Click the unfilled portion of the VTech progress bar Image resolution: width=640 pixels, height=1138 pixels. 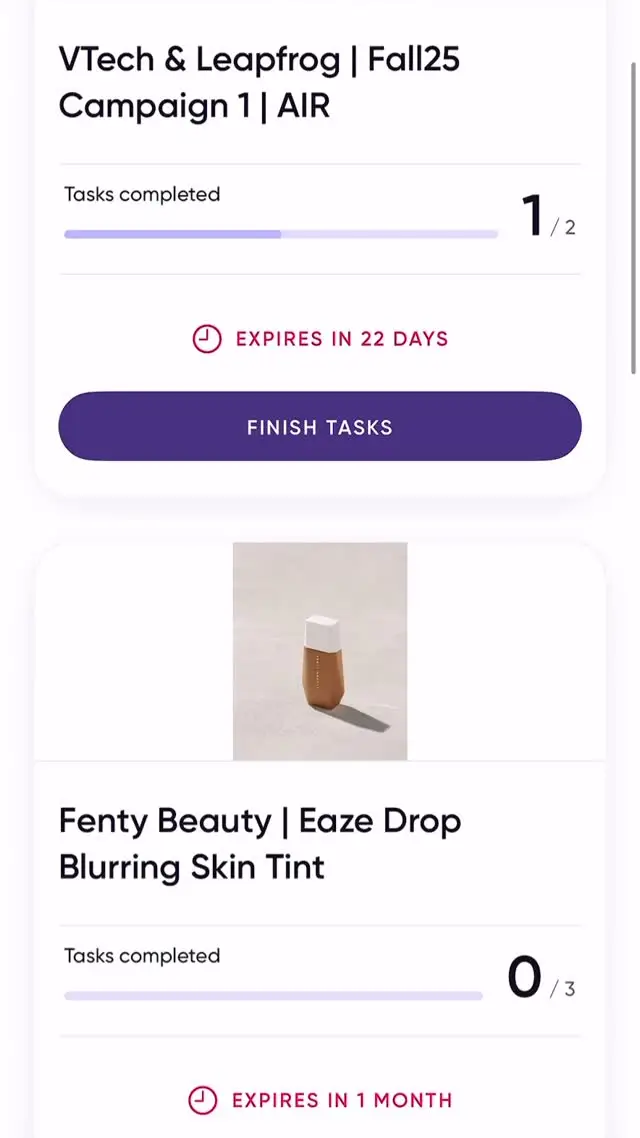point(390,234)
